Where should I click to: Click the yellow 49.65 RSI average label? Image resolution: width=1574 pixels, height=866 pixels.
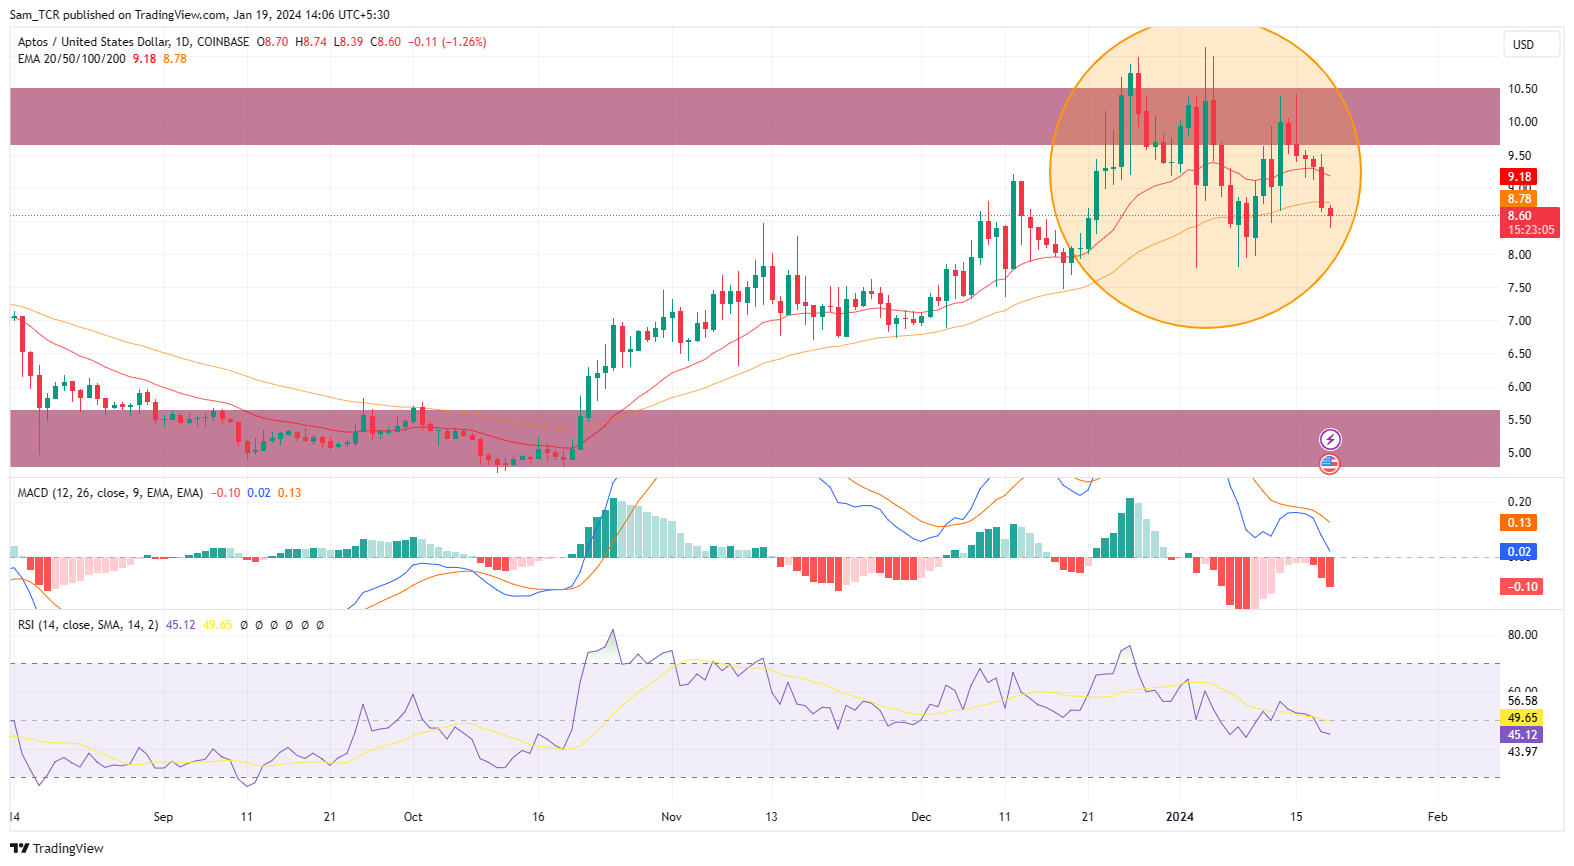point(1523,718)
